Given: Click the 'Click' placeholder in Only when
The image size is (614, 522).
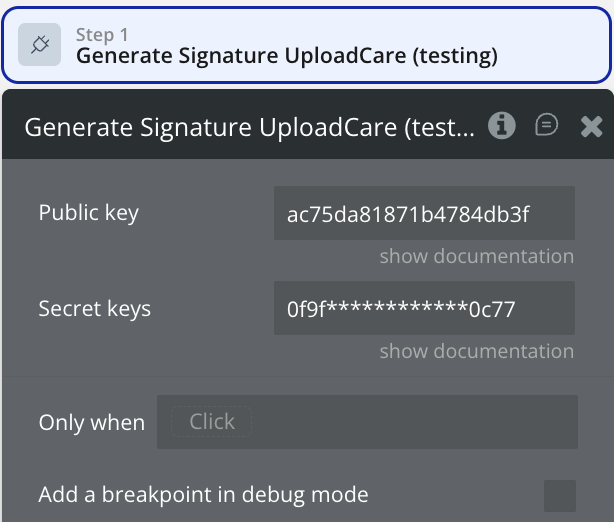Looking at the screenshot, I should pyautogui.click(x=212, y=422).
